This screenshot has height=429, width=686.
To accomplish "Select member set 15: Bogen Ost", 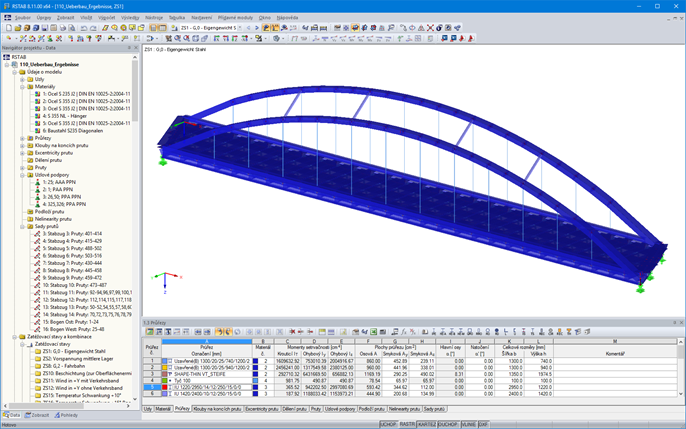I will click(x=70, y=322).
